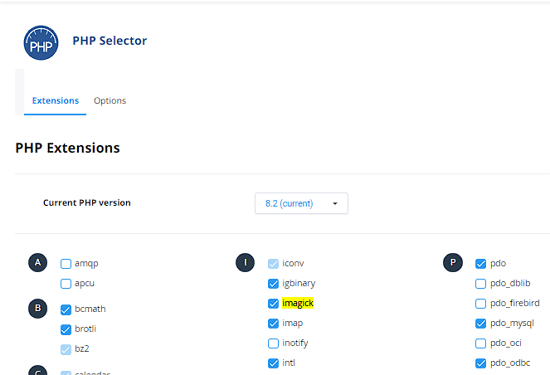
Task: Uncheck the brotli extension
Action: [x=66, y=329]
